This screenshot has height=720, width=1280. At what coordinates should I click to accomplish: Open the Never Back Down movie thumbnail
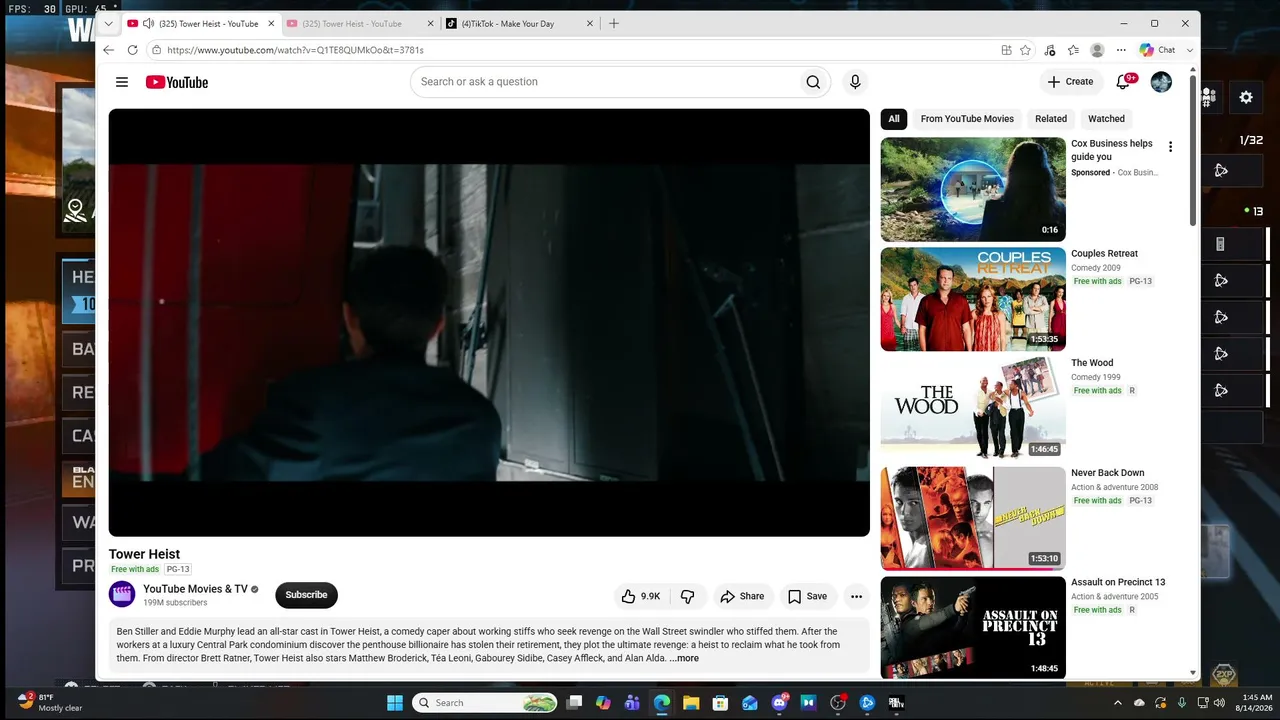973,518
